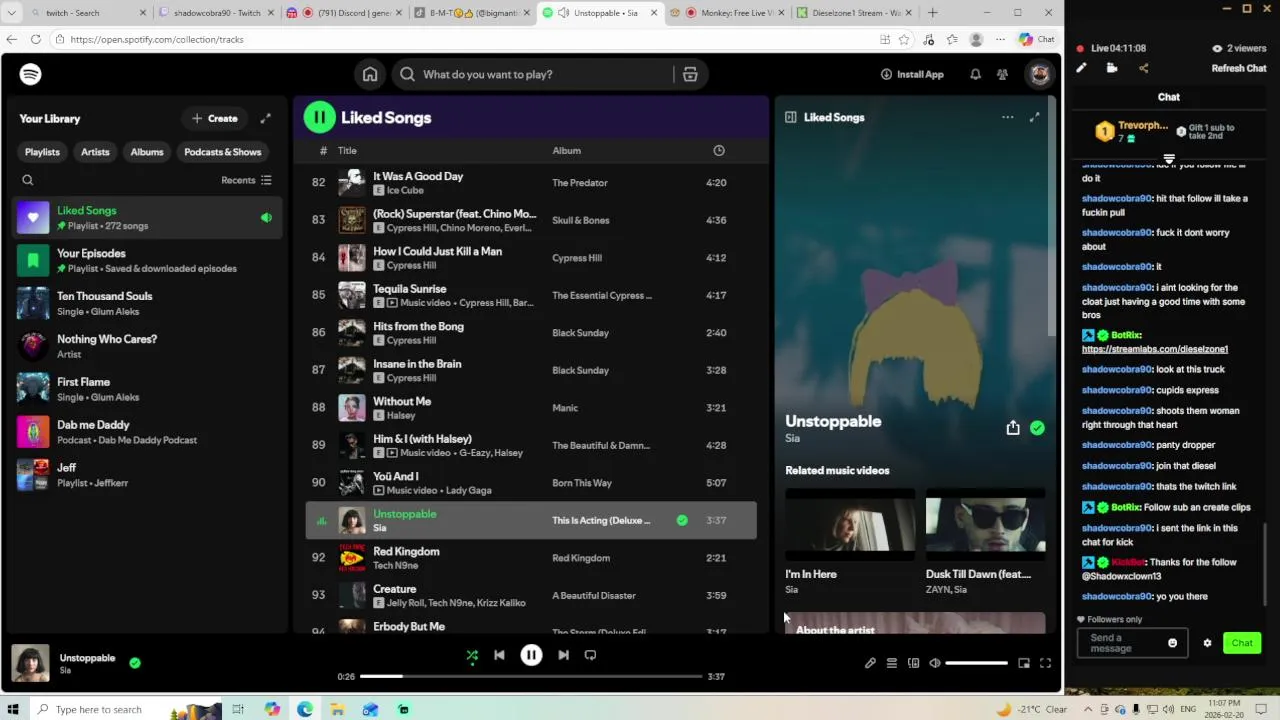Select the Albums filter chip
Viewport: 1280px width, 720px height.
tap(147, 152)
